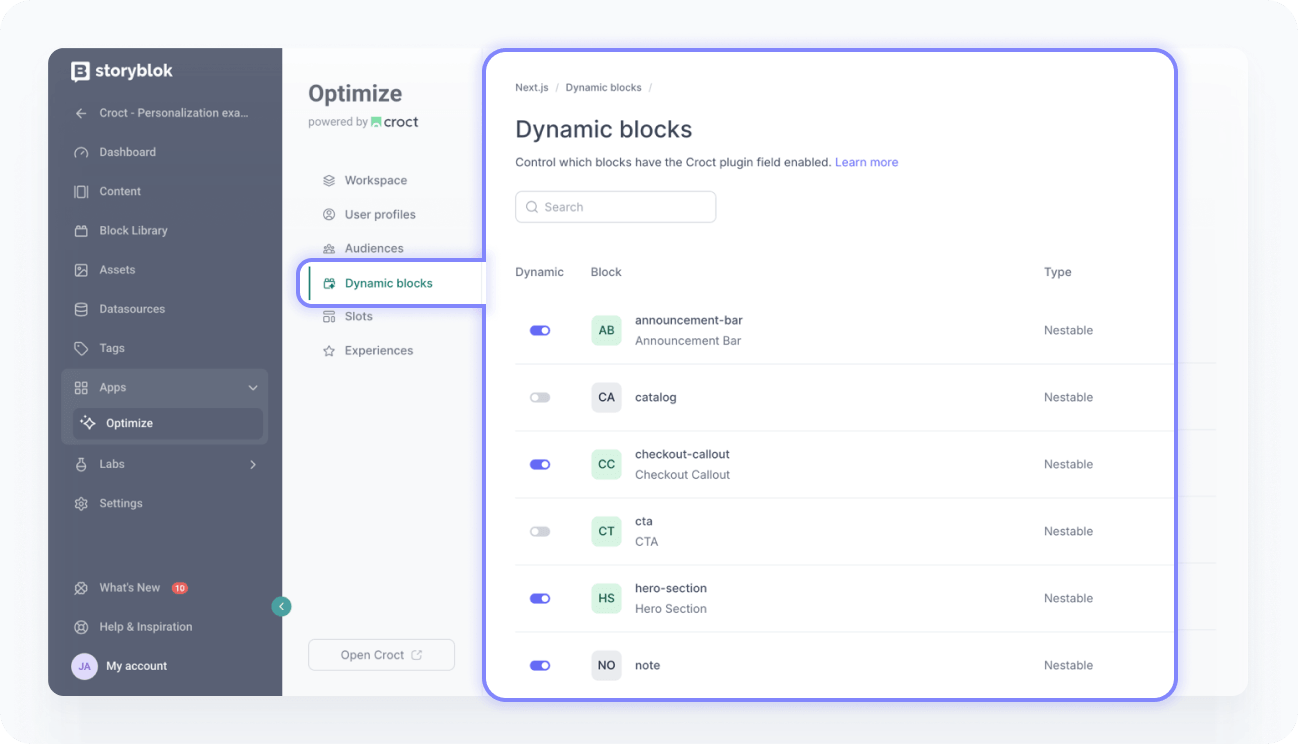This screenshot has height=744, width=1298.
Task: Click the Block column header
Action: 606,272
